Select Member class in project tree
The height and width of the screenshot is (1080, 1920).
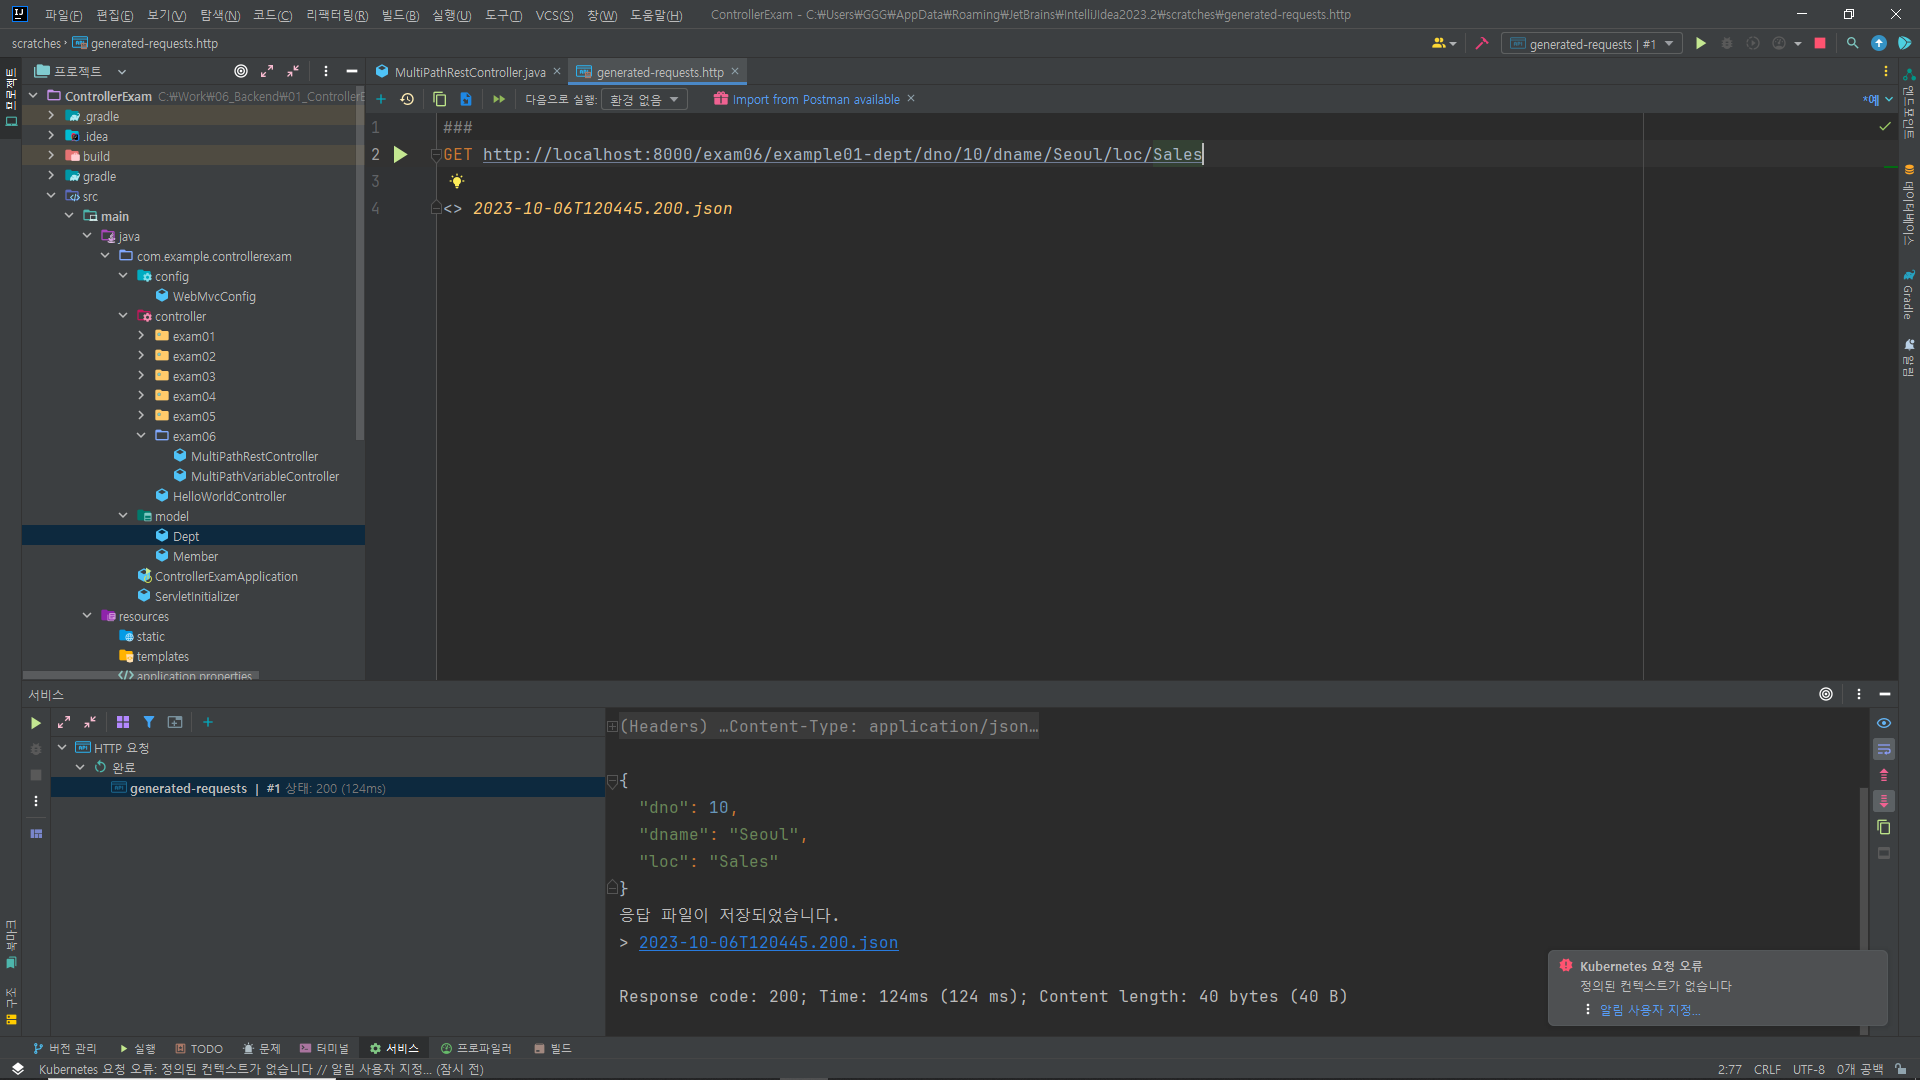(x=195, y=556)
